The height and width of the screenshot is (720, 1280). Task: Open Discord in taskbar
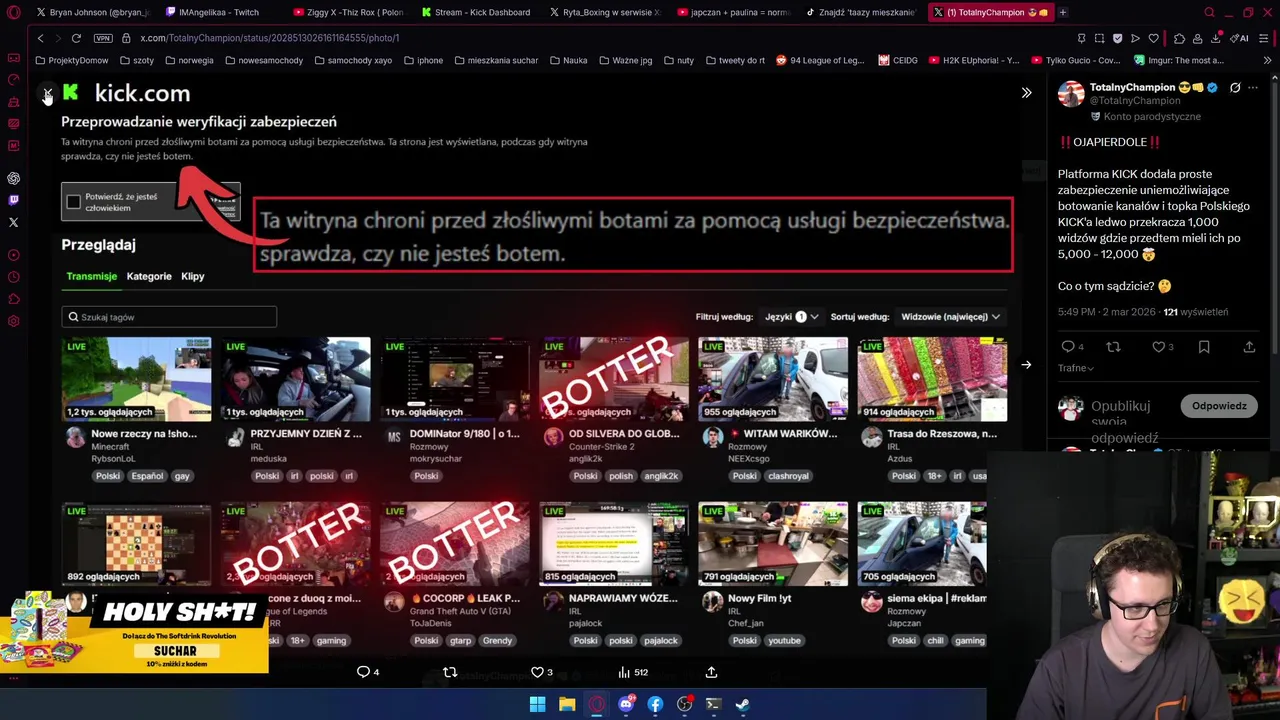coord(626,704)
